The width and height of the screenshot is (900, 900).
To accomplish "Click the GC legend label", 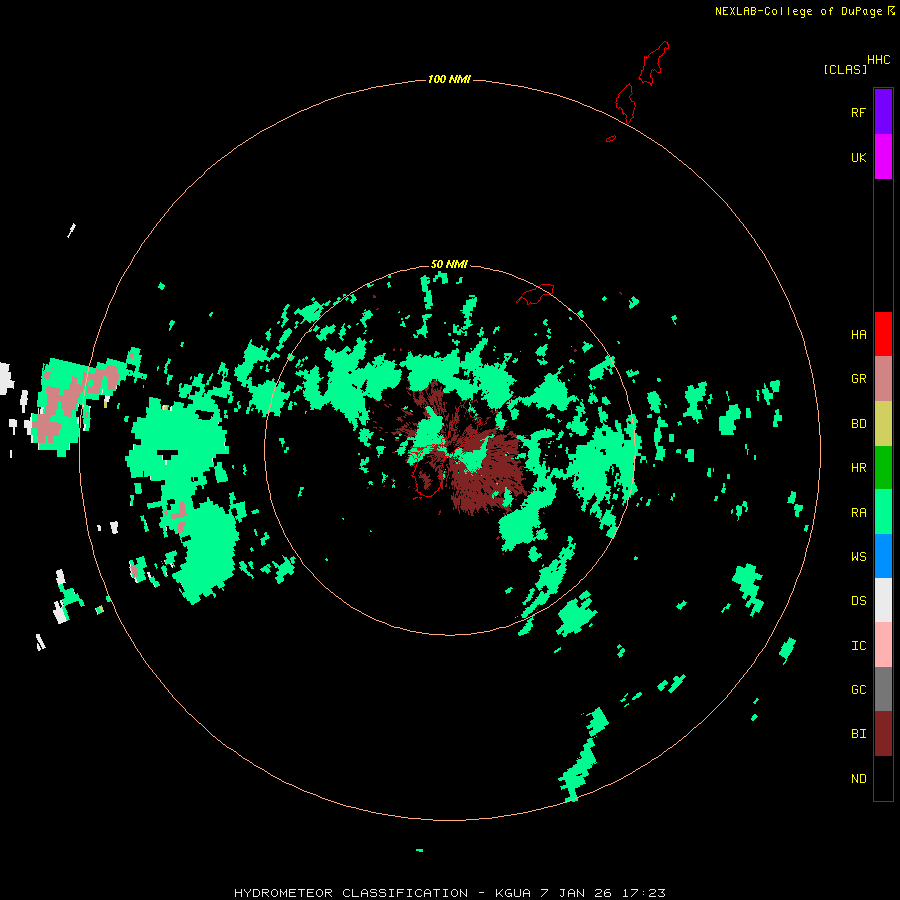I will 859,689.
